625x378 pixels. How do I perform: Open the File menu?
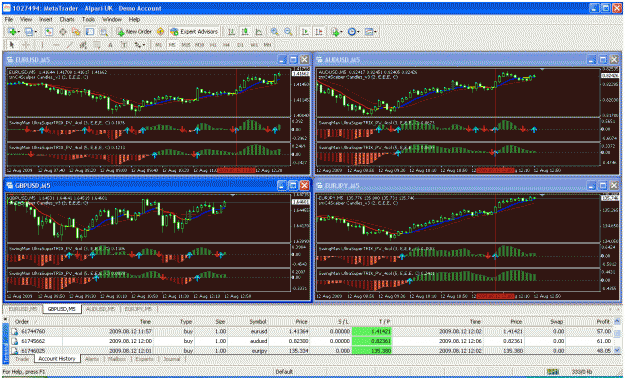point(9,19)
